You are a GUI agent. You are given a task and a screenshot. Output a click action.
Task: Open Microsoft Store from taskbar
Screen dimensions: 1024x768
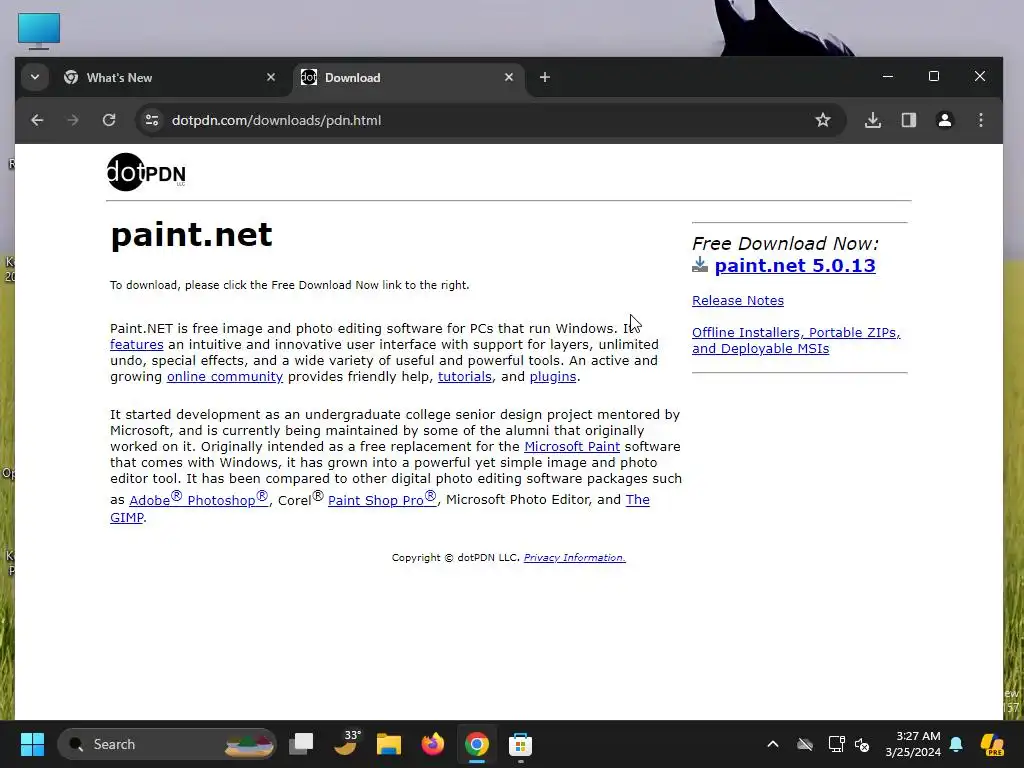520,744
